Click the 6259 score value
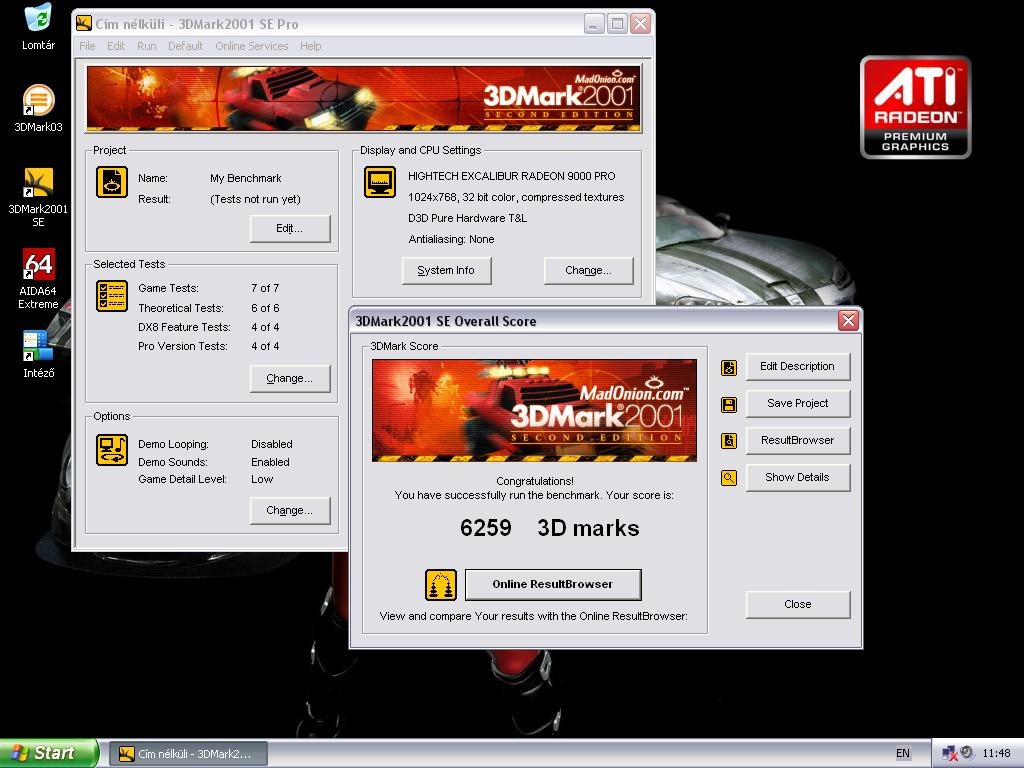Image resolution: width=1024 pixels, height=768 pixels. pyautogui.click(x=485, y=528)
